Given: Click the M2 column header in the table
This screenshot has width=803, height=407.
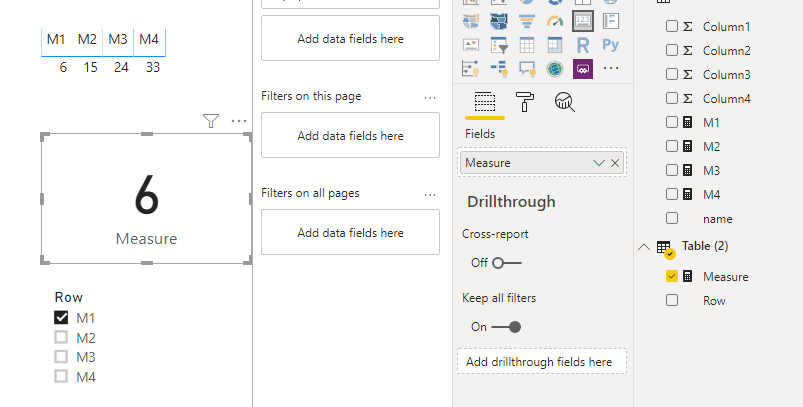Looking at the screenshot, I should [87, 39].
